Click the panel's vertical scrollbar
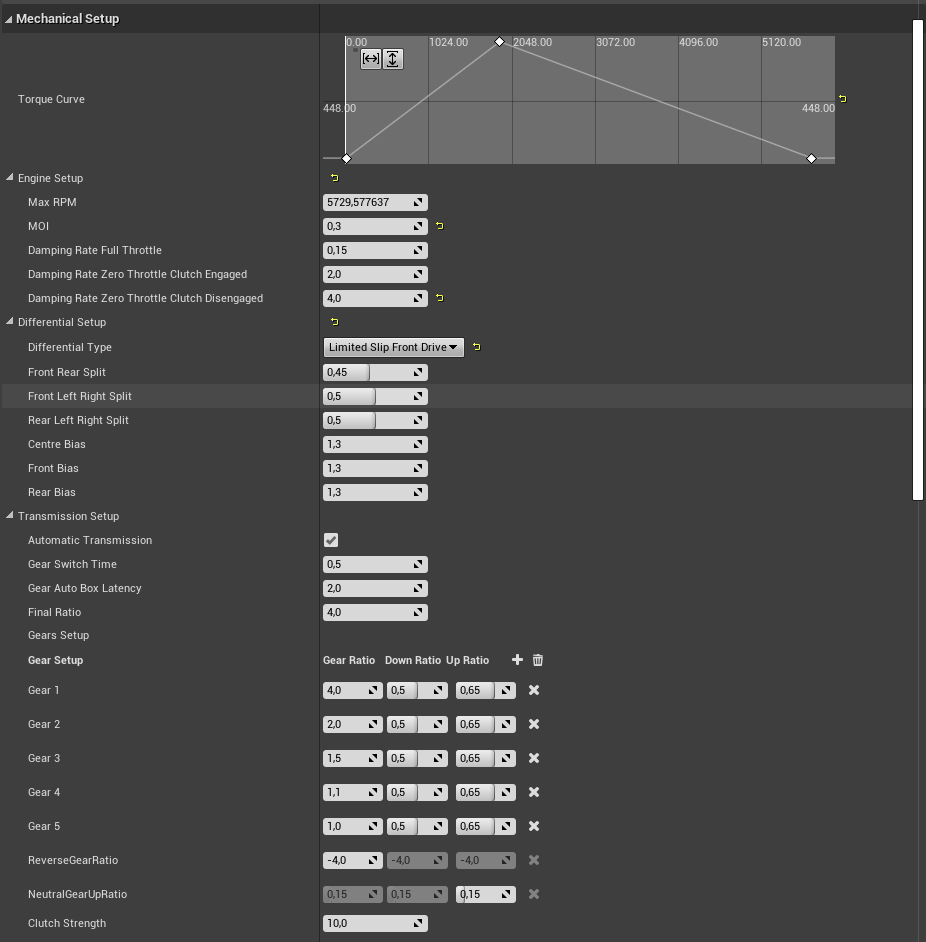The image size is (926, 942). click(918, 260)
